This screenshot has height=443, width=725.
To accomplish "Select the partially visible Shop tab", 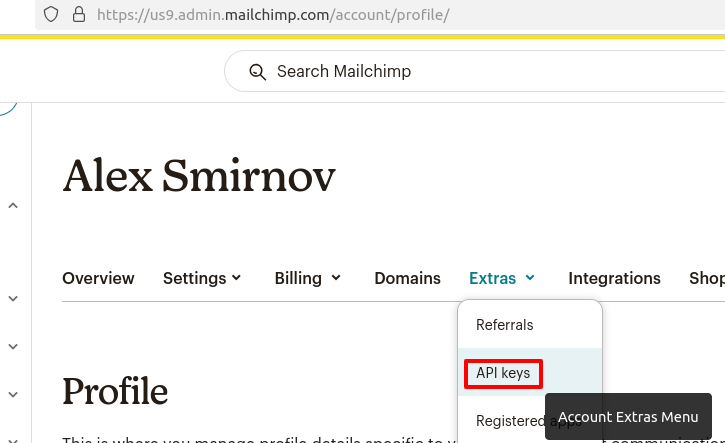I will (x=707, y=278).
